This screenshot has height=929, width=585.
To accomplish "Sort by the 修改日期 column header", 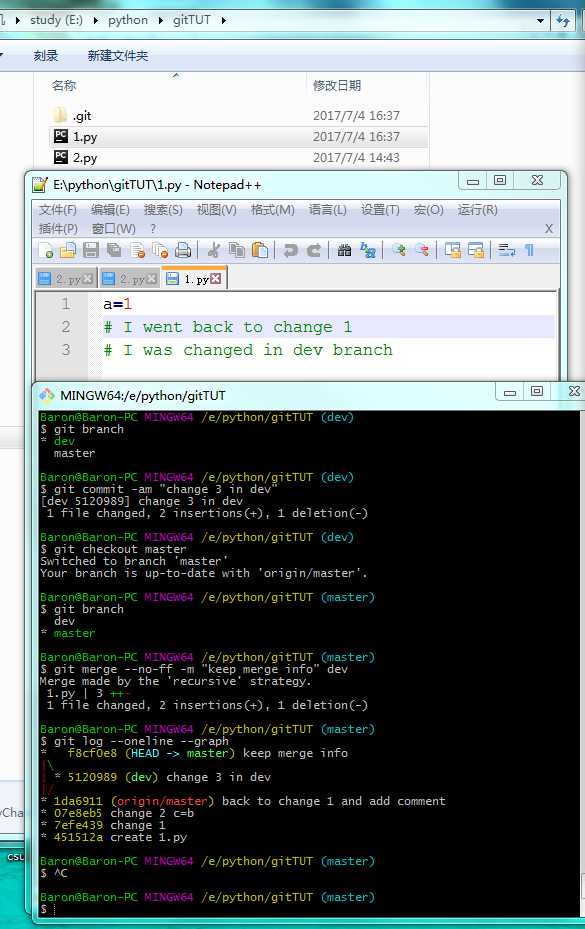I will click(x=337, y=86).
